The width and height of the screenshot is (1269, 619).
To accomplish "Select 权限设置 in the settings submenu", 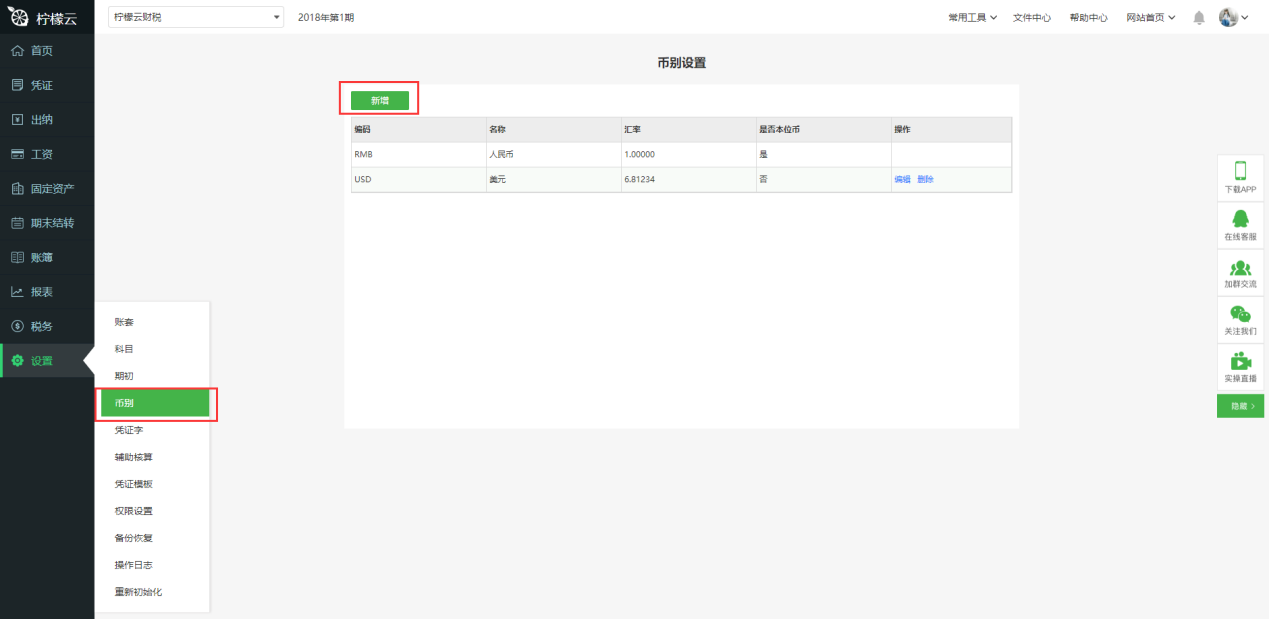I will [134, 511].
